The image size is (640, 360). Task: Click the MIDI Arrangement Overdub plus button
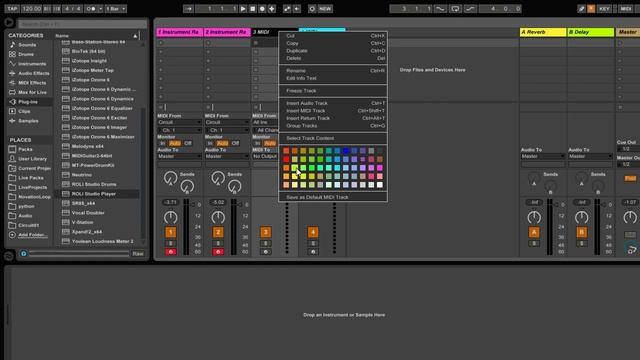(272, 9)
